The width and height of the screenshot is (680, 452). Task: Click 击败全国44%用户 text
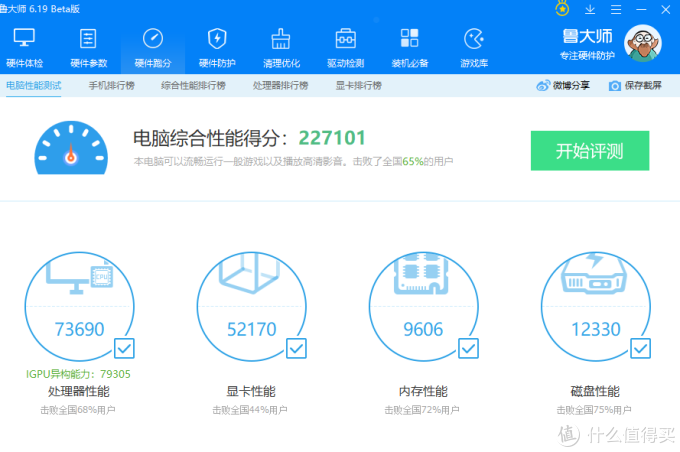point(250,410)
